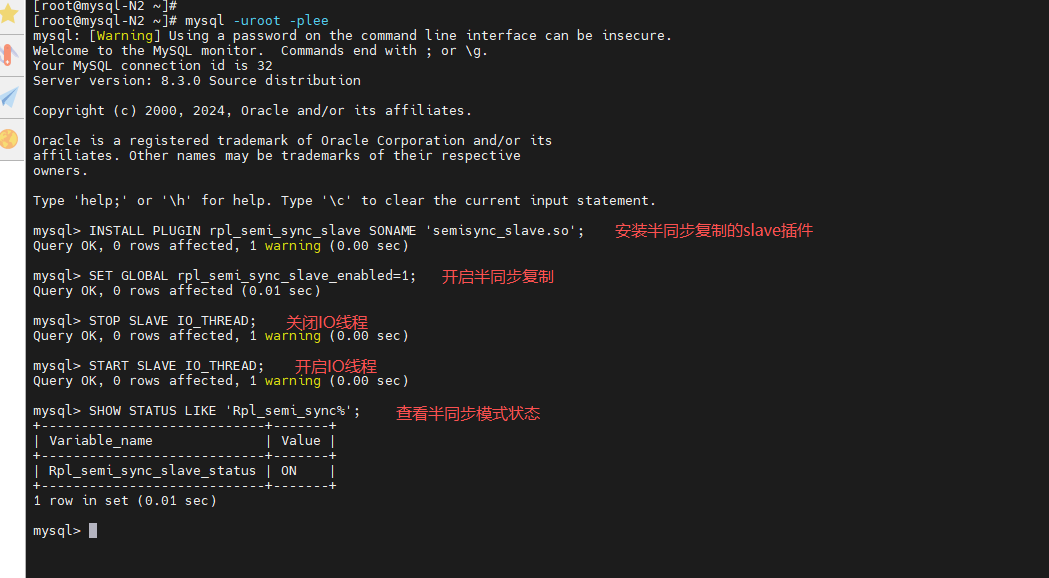This screenshot has height=578, width=1049.
Task: Click the yellow Warning text in brackets
Action: tap(124, 35)
